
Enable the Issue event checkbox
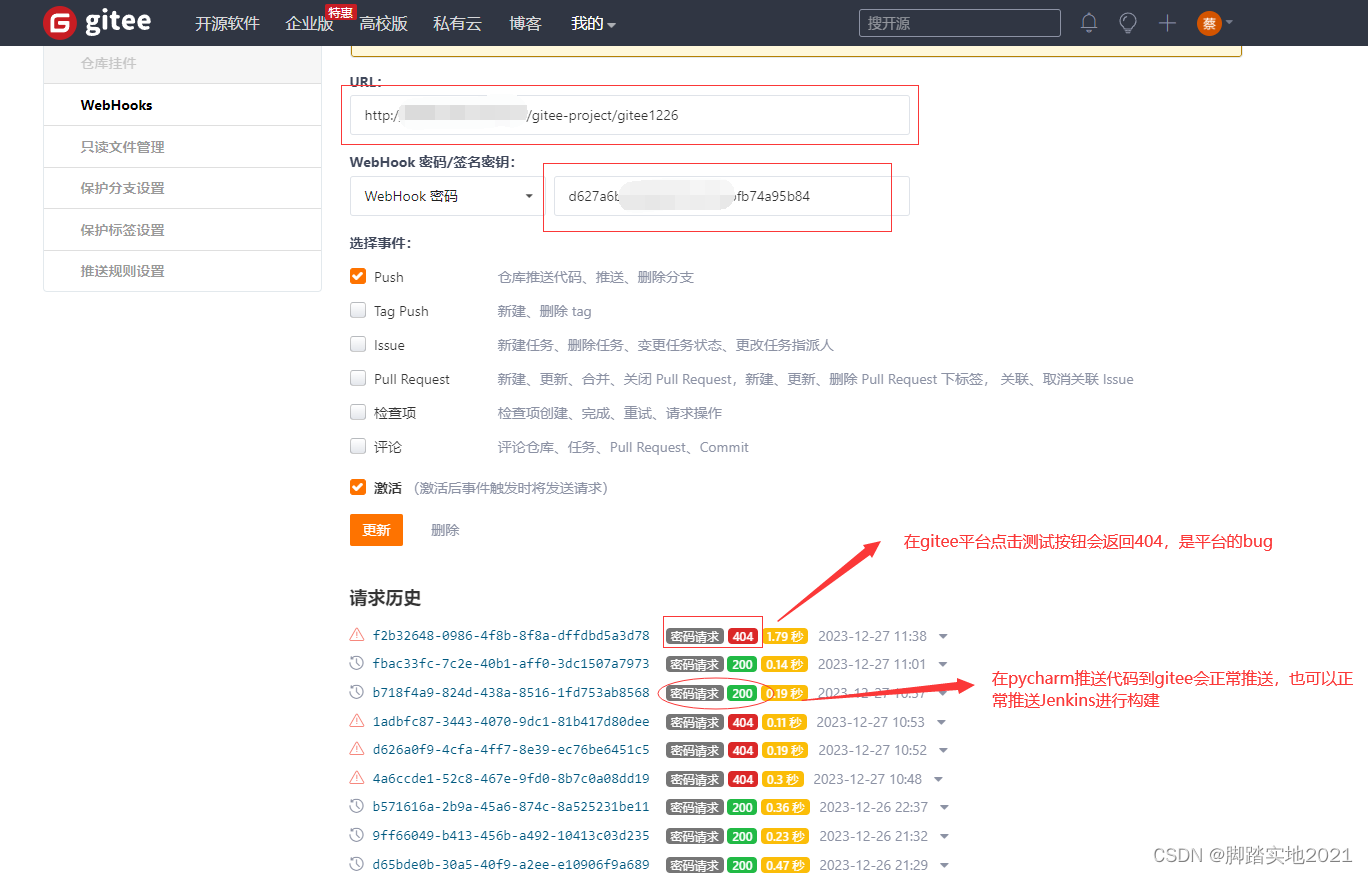point(358,344)
